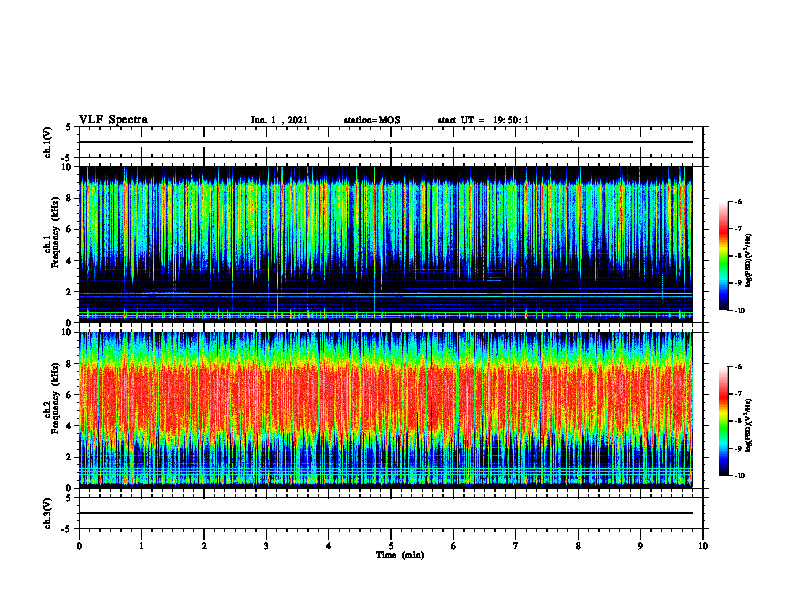This screenshot has width=792, height=612.
Task: Click the '2' kHz tick of ch.2 frequency axis
Action: (70, 457)
